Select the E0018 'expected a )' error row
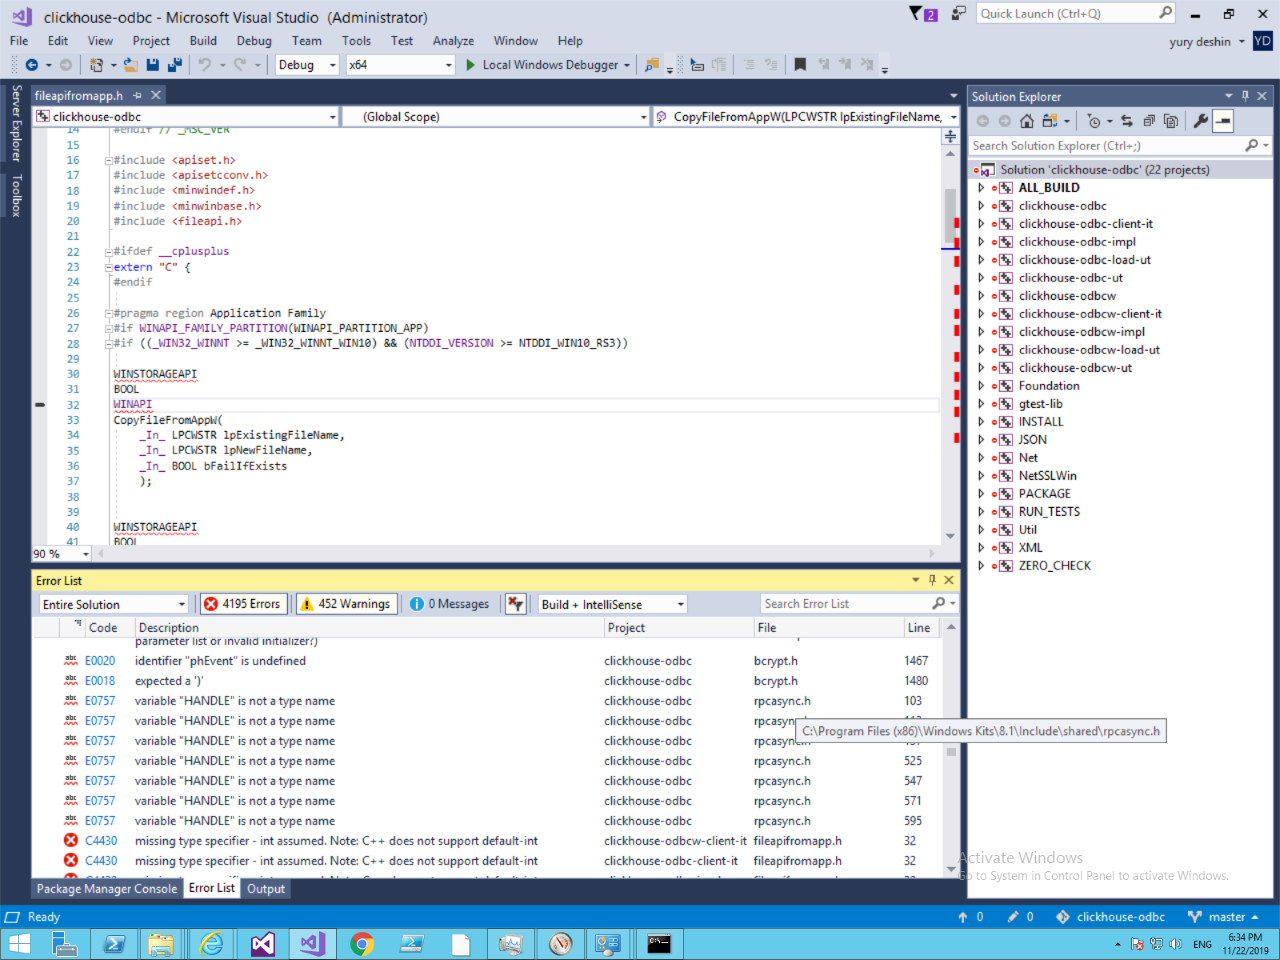 488,681
